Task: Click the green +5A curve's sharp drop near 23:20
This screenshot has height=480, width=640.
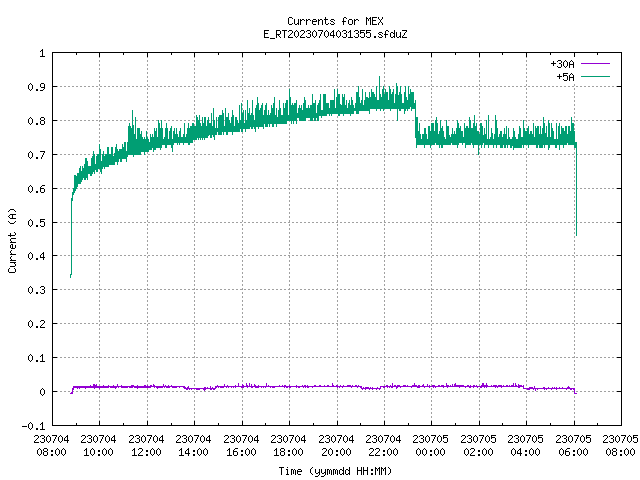Action: click(416, 124)
